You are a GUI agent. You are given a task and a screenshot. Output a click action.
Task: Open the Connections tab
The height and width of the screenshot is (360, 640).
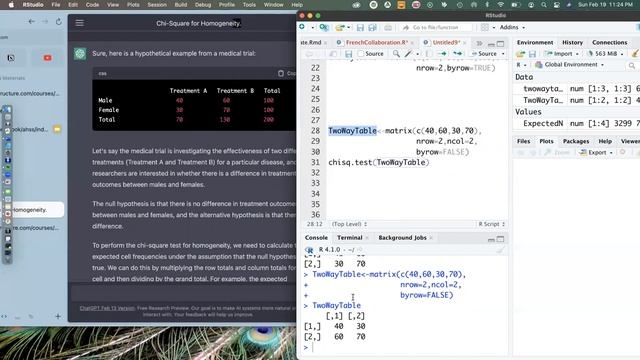pos(609,42)
